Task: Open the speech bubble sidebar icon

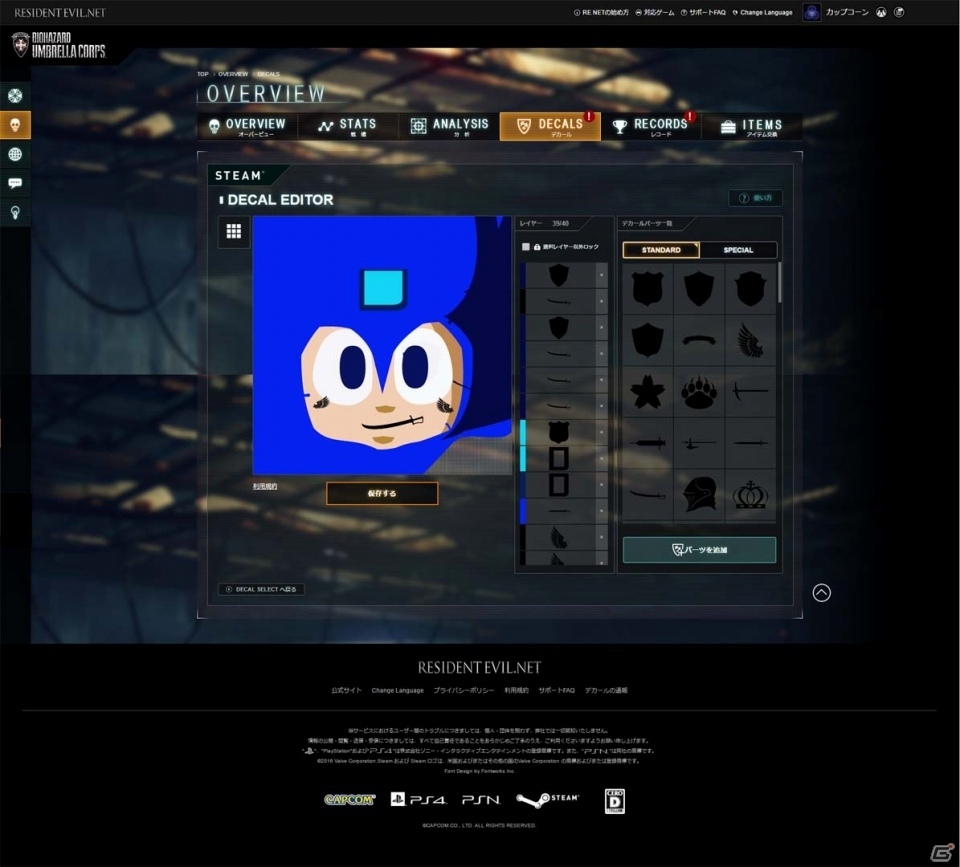Action: click(15, 183)
